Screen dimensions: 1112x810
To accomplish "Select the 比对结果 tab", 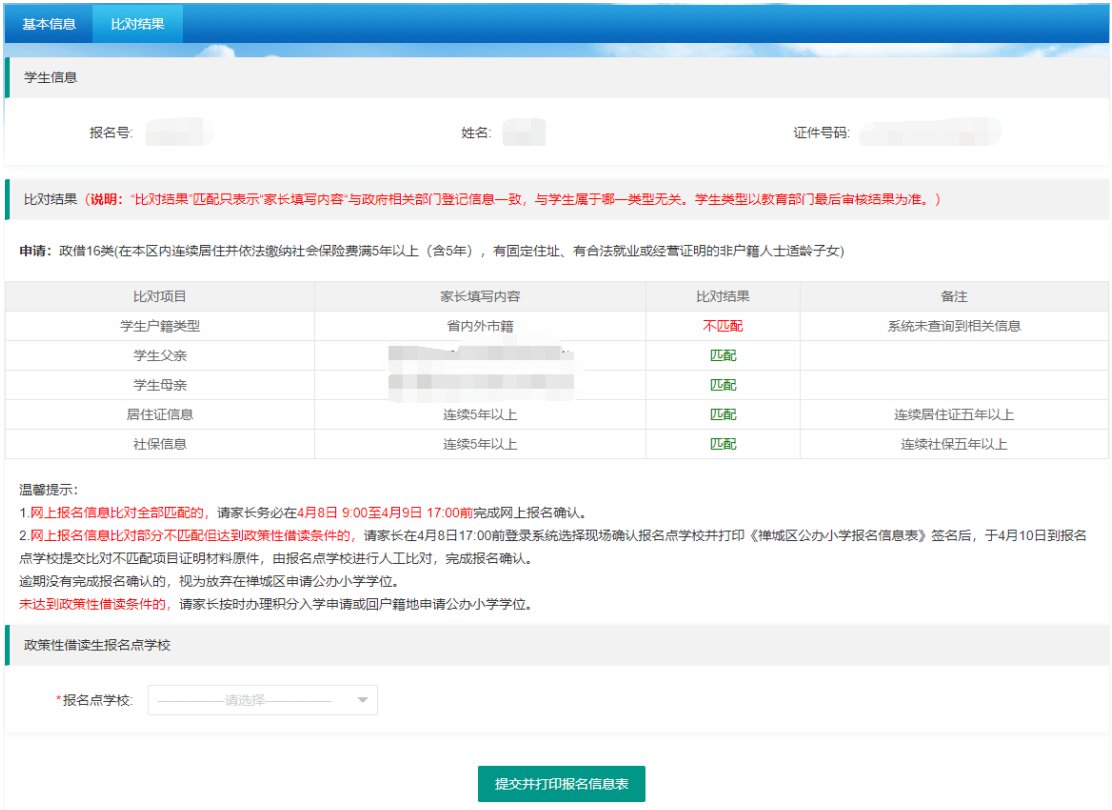I will (137, 23).
